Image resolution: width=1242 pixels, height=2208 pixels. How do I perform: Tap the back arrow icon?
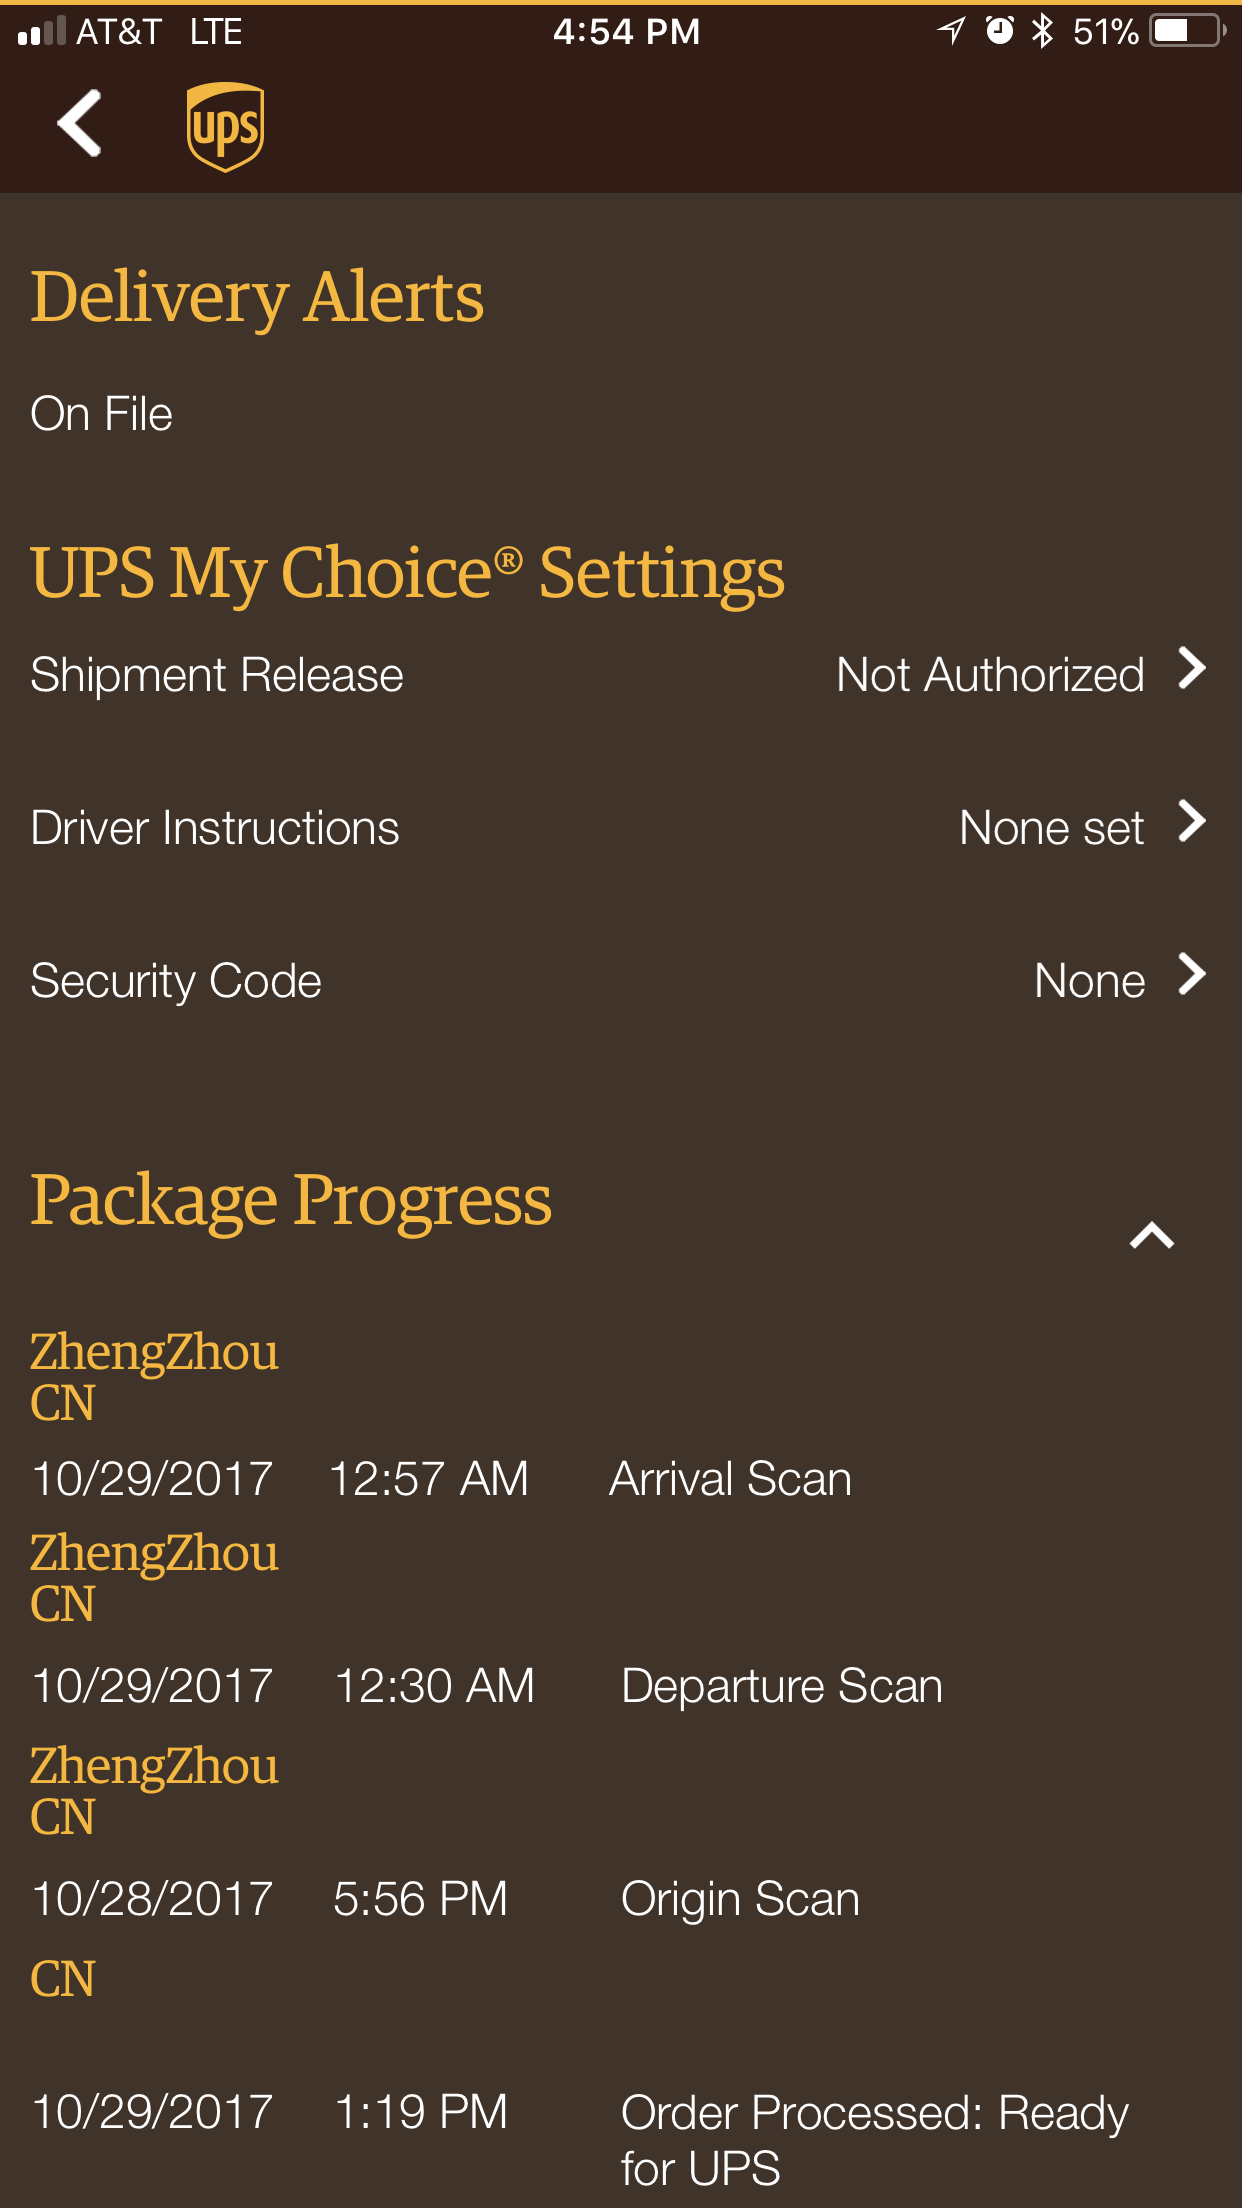pyautogui.click(x=80, y=124)
